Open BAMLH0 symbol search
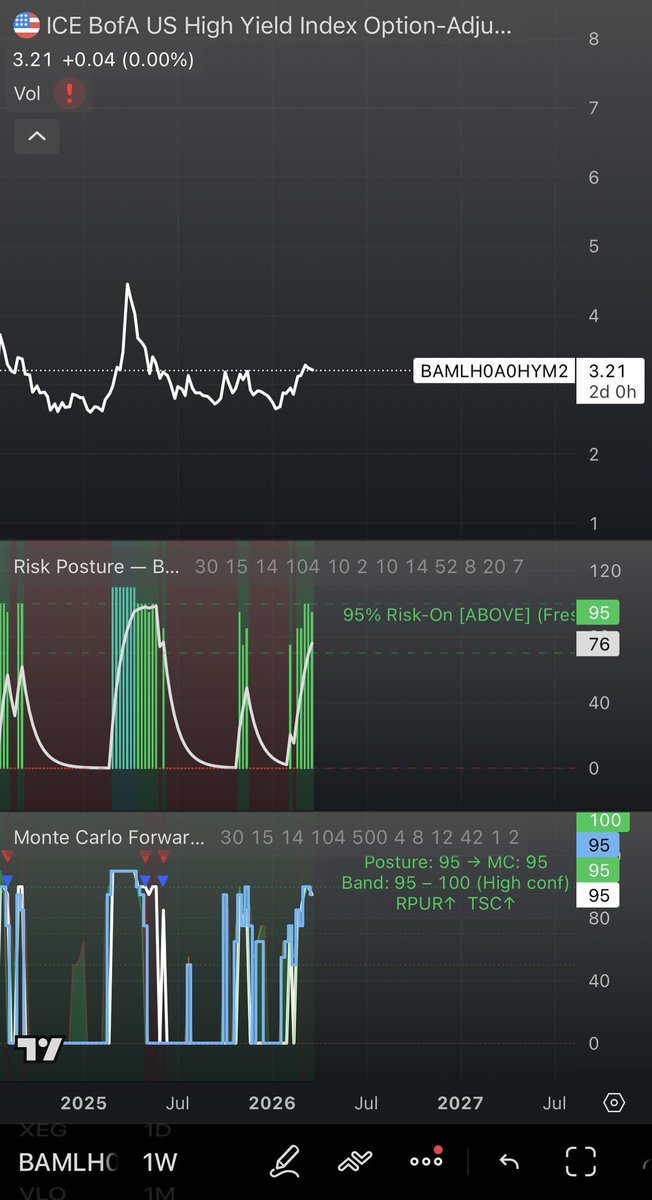 point(68,1162)
